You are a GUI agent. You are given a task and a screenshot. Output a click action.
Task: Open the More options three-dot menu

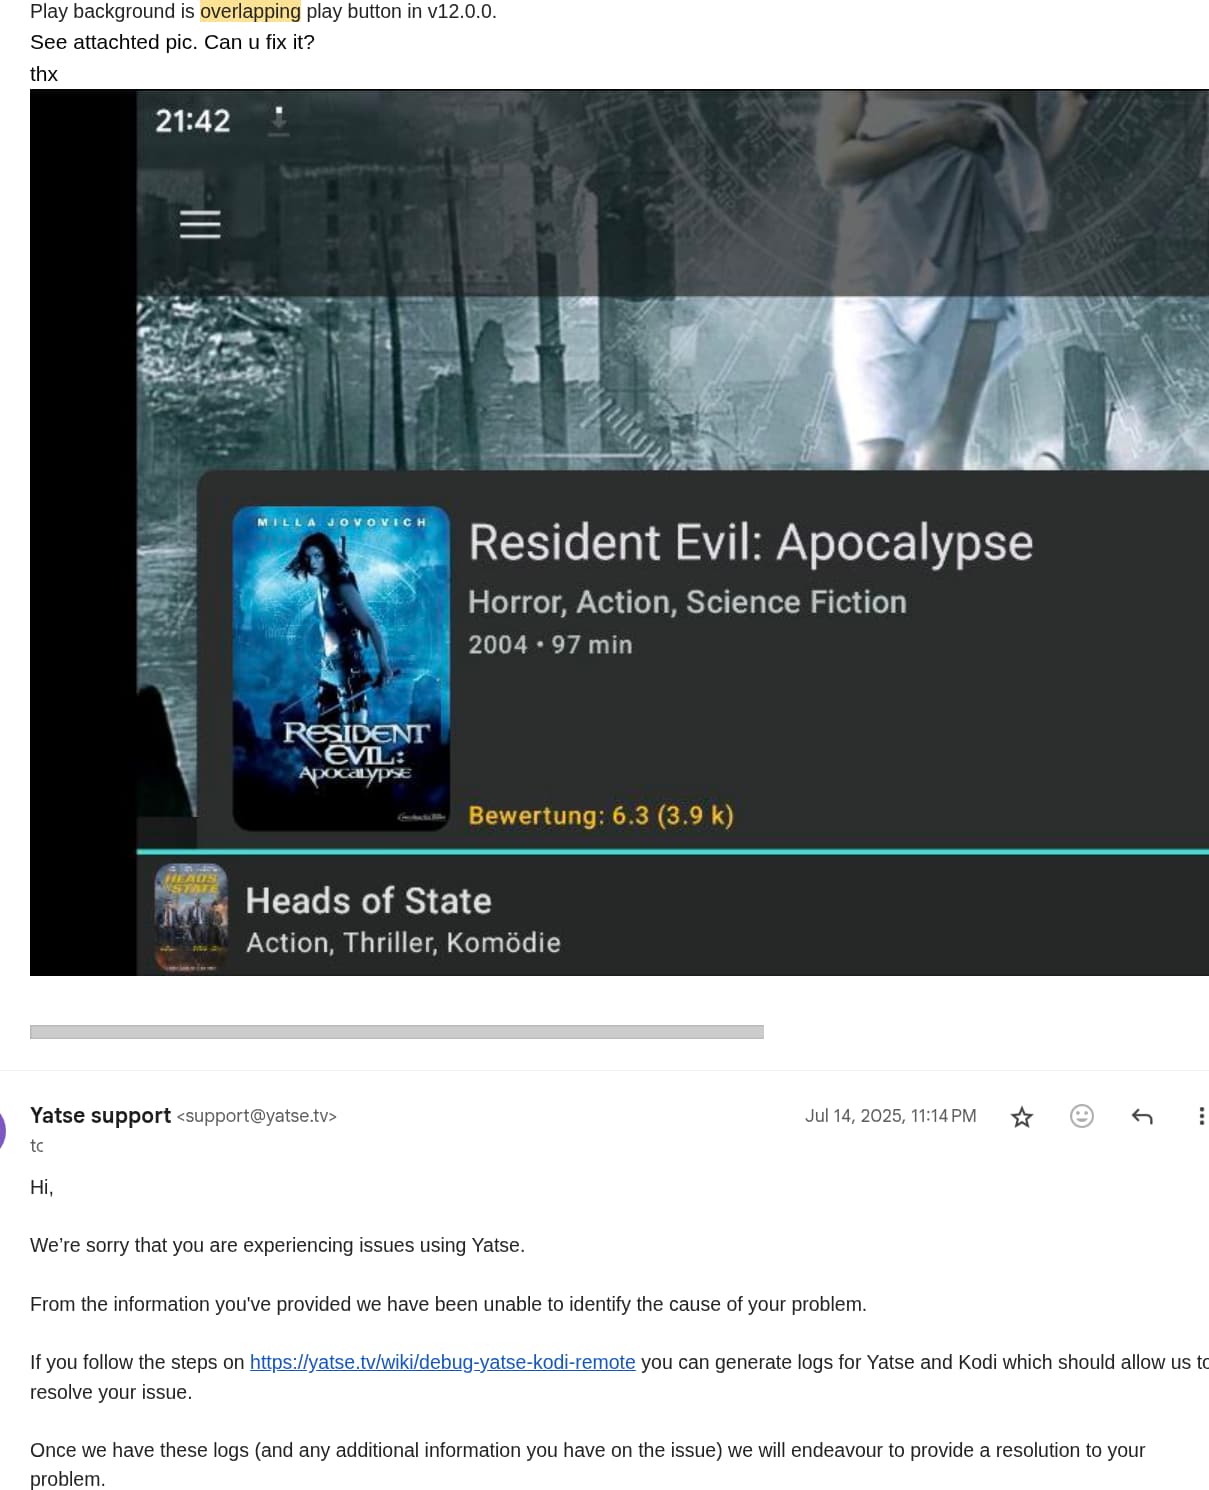point(1200,1116)
